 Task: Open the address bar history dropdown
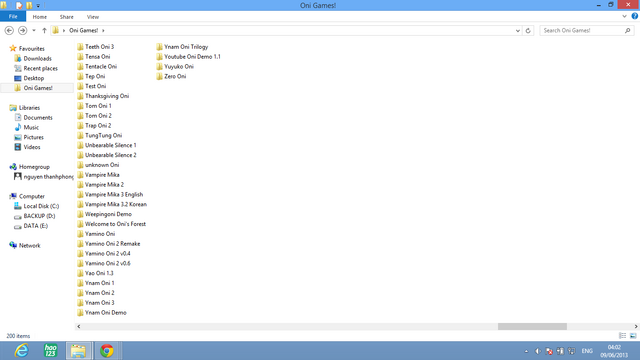(518, 30)
